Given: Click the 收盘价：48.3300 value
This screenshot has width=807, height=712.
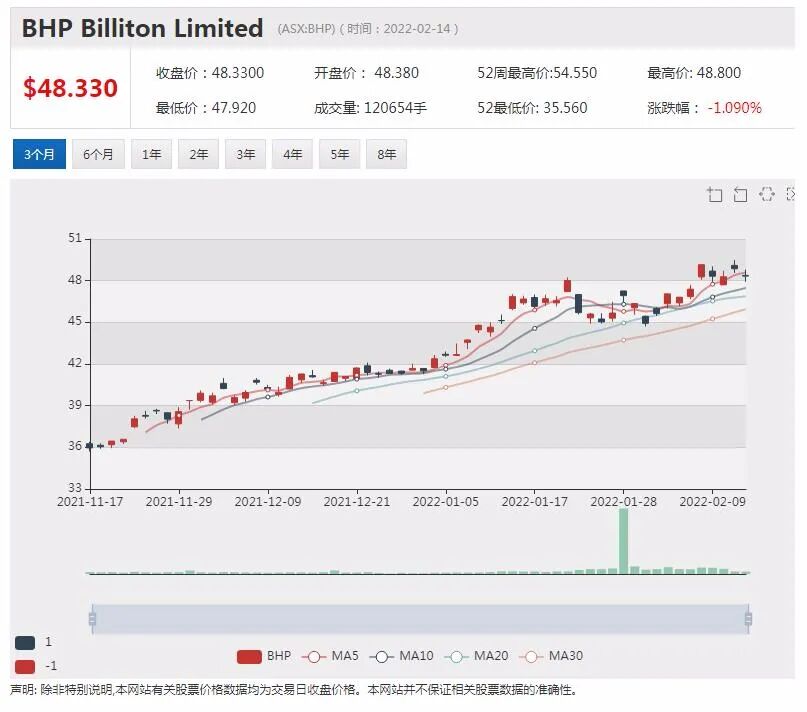Looking at the screenshot, I should [x=210, y=73].
